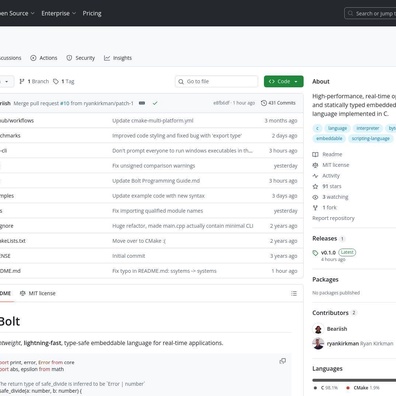
Task: Open the 431 Commits history
Action: pyautogui.click(x=278, y=103)
